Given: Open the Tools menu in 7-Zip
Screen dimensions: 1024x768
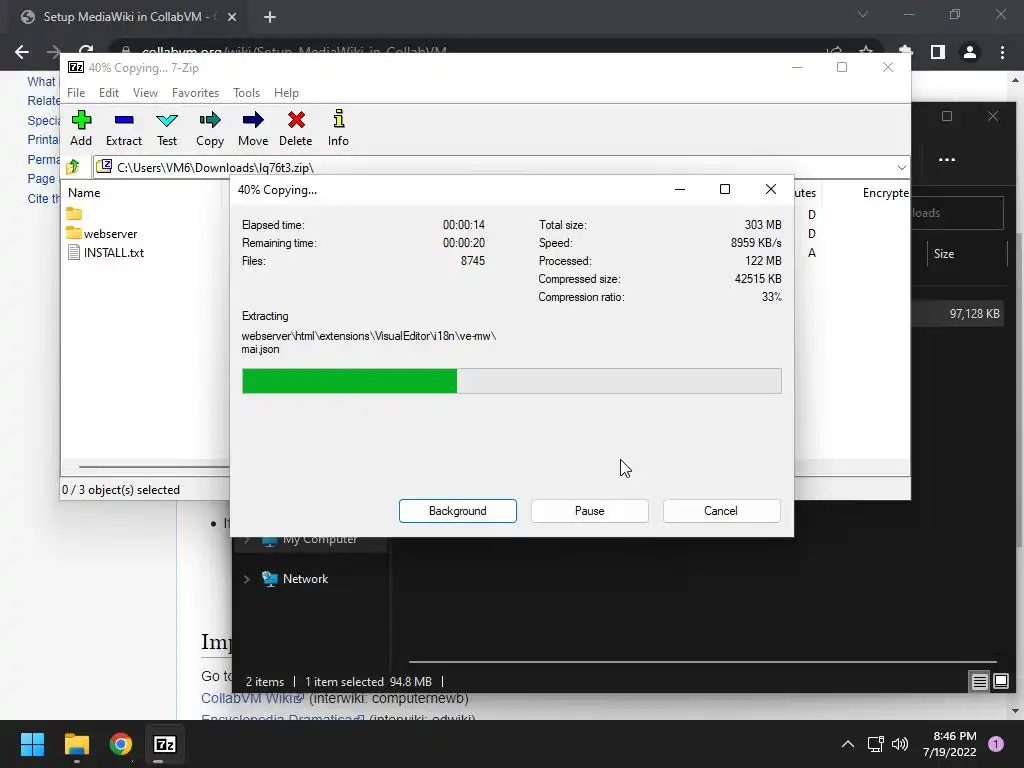Looking at the screenshot, I should click(x=246, y=93).
